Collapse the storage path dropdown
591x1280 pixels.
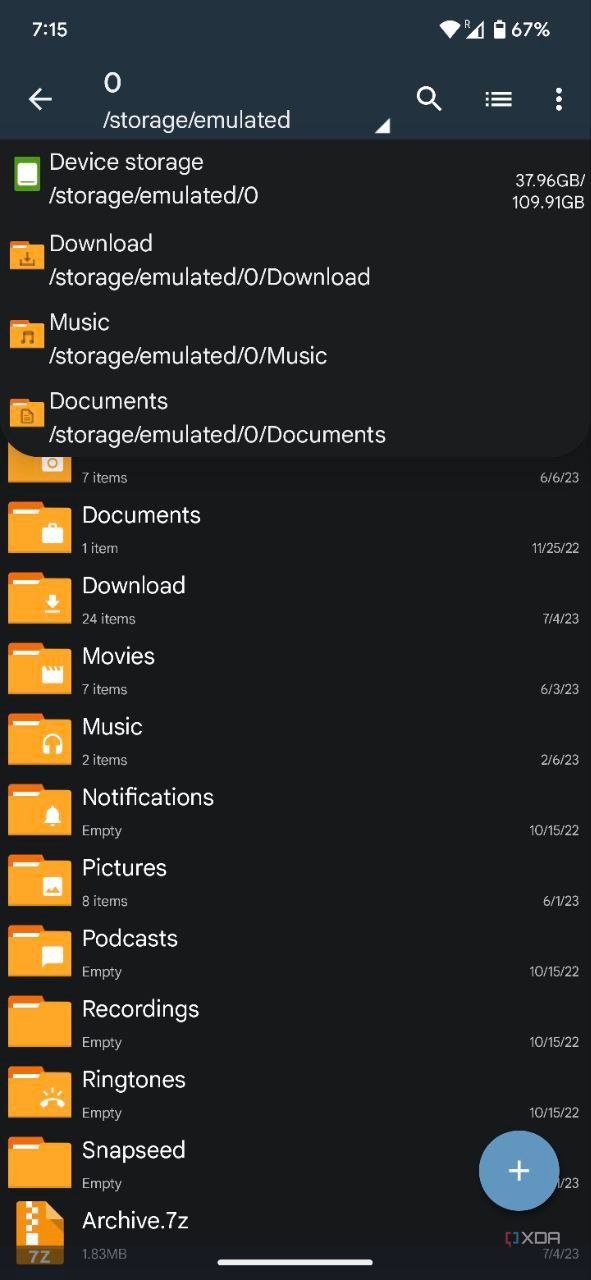coord(381,126)
